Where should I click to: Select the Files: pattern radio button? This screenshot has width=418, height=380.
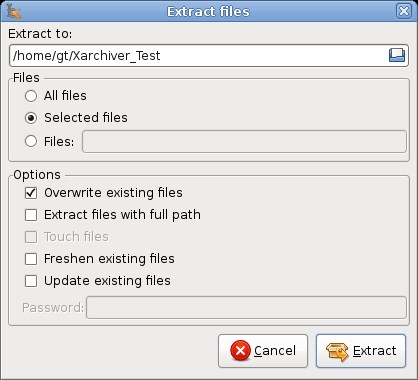pyautogui.click(x=31, y=141)
